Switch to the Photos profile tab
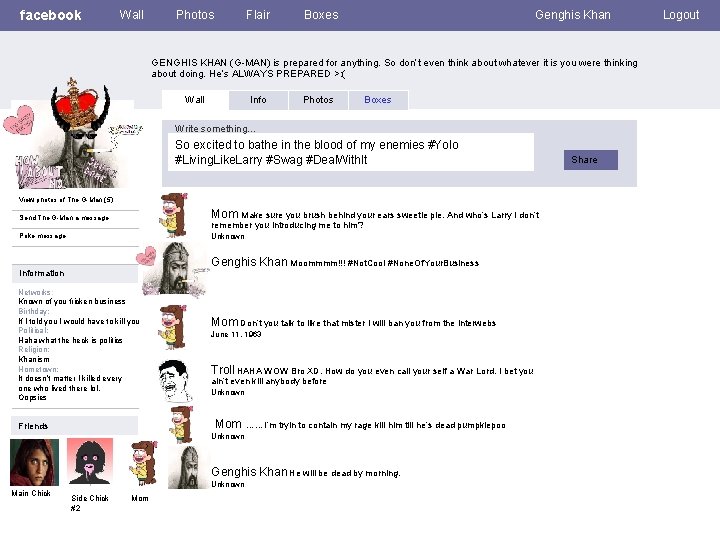The height and width of the screenshot is (540, 720). (318, 100)
